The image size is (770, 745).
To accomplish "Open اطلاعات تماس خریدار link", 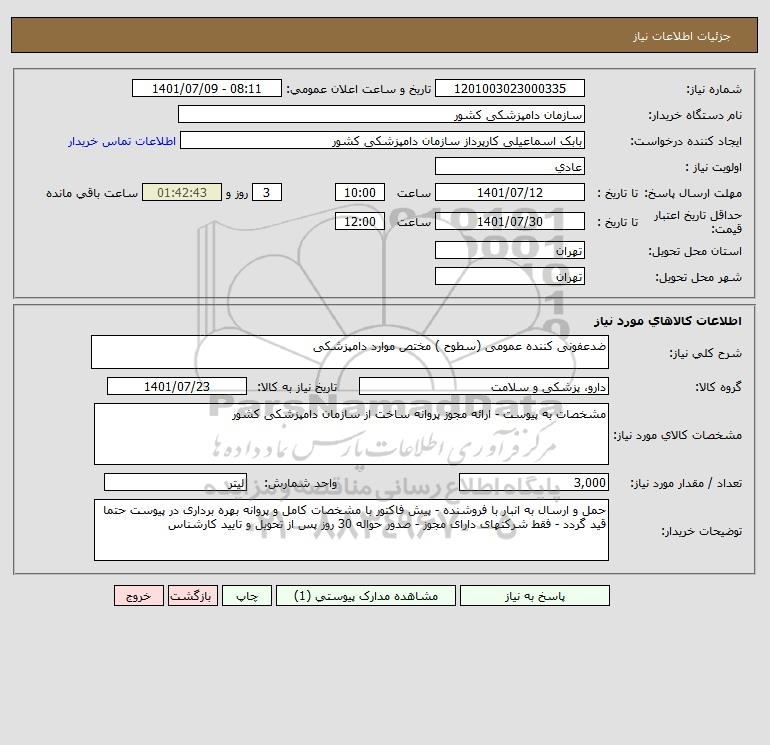I will click(122, 141).
